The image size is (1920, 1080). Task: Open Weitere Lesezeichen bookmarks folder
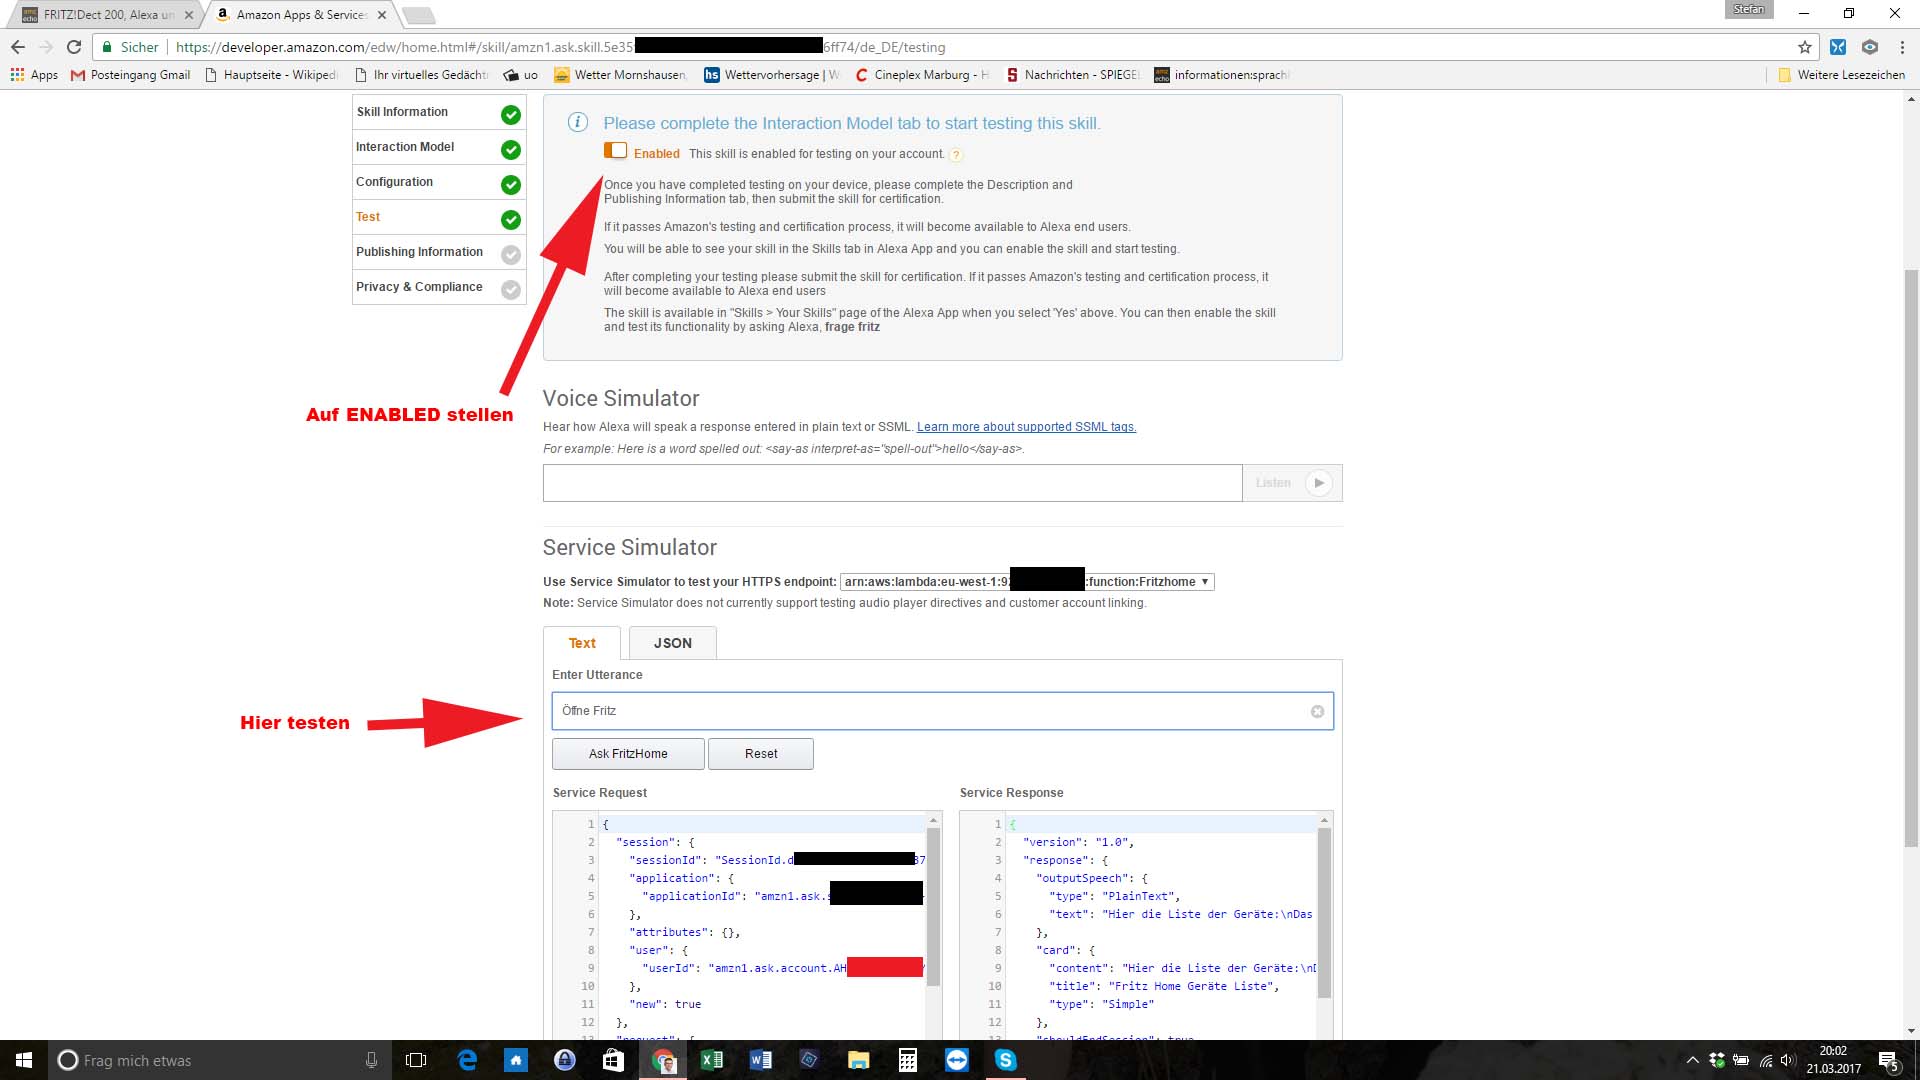(x=1841, y=75)
